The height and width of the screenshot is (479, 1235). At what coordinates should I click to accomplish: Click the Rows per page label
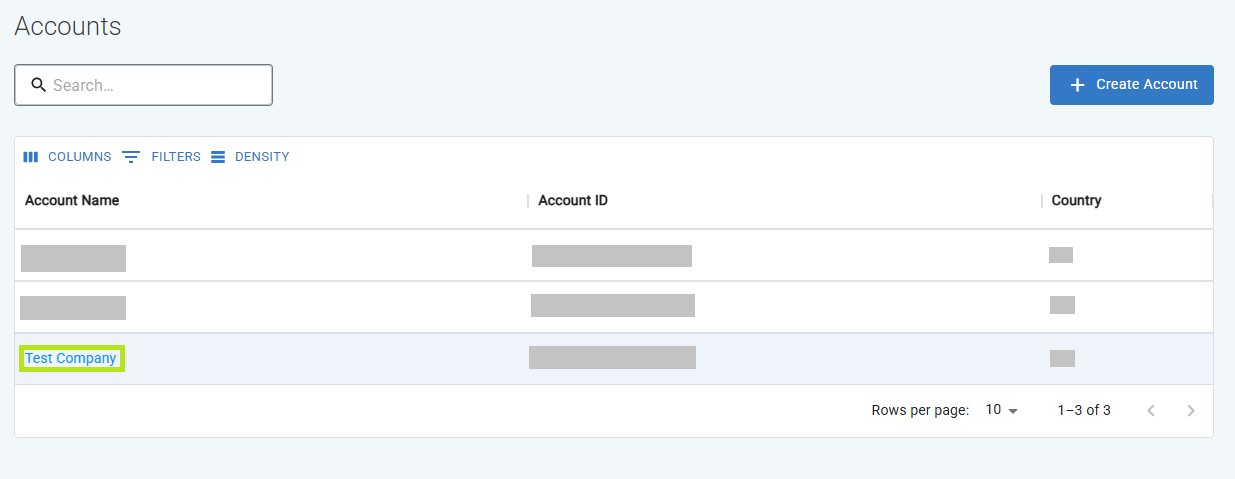click(x=920, y=410)
